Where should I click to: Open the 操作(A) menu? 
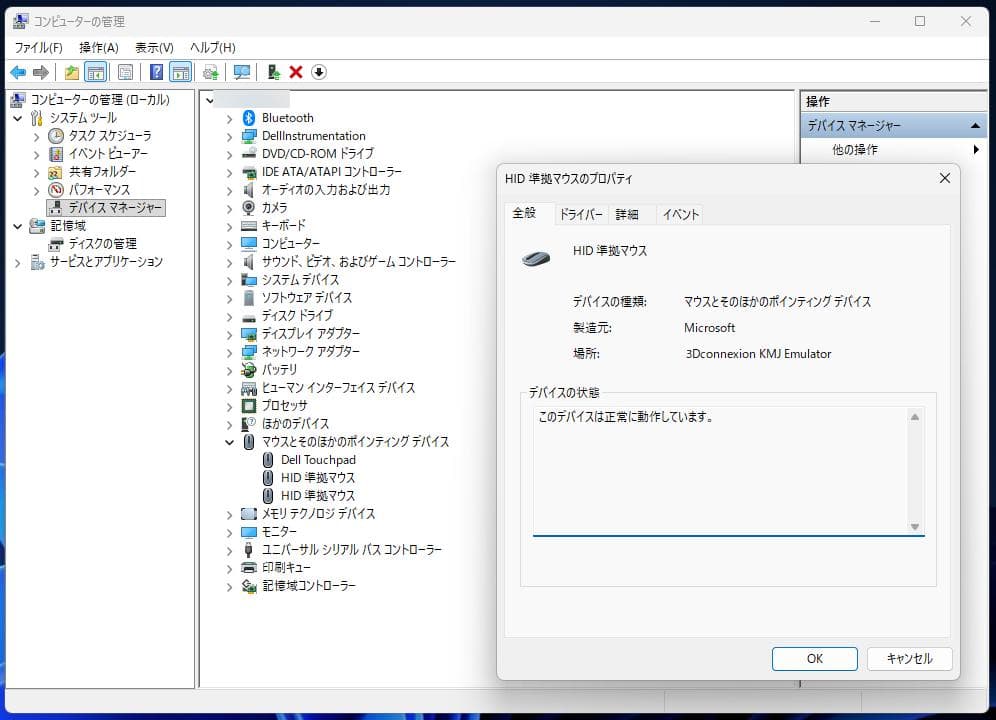[x=99, y=47]
